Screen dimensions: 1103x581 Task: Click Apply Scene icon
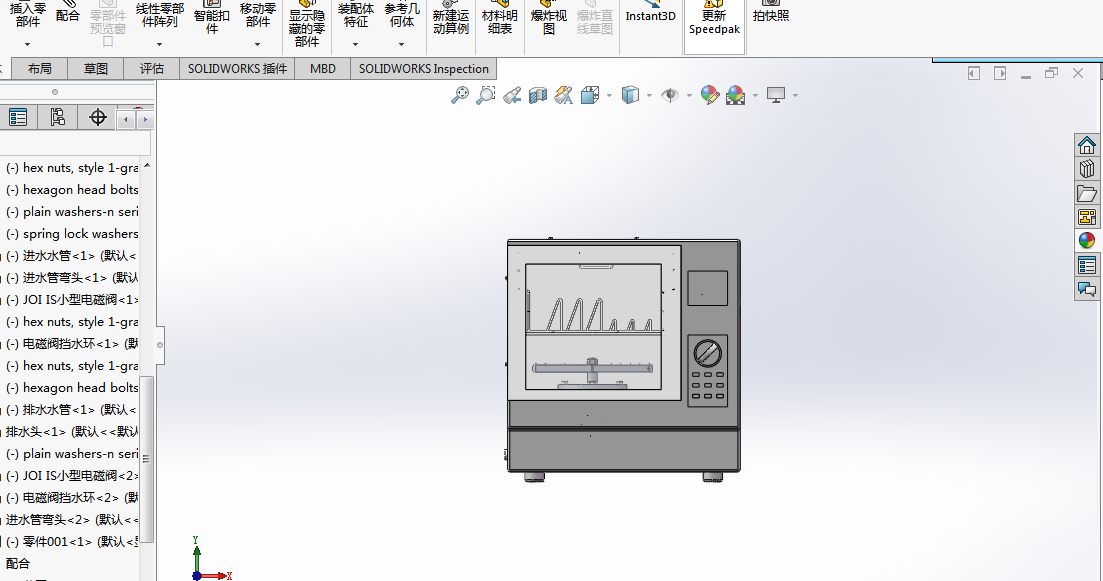pos(735,95)
